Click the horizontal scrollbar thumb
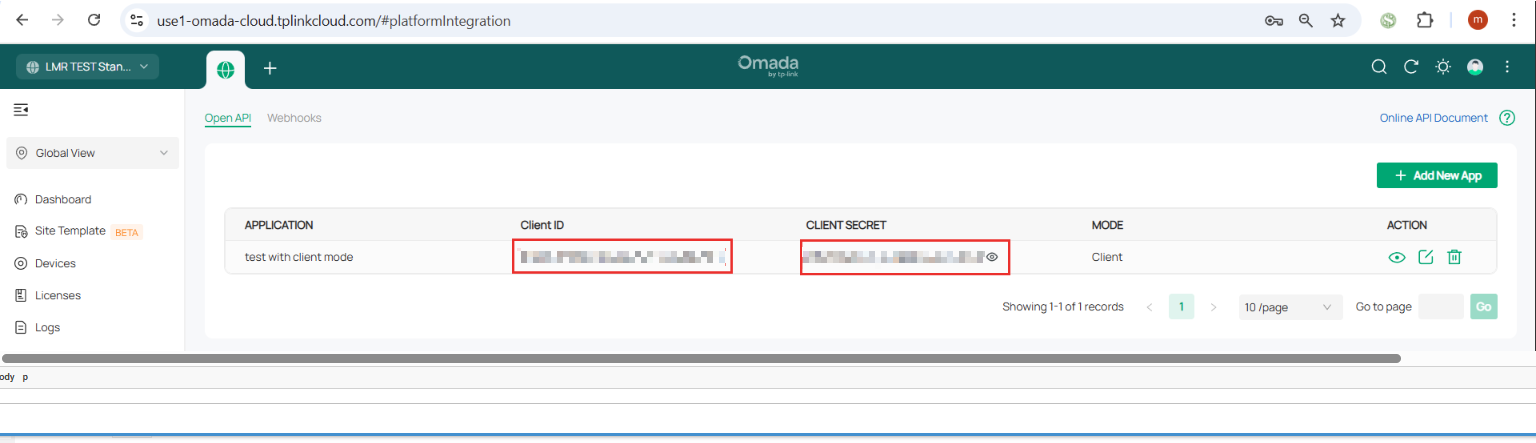This screenshot has height=443, width=1536. 702,357
